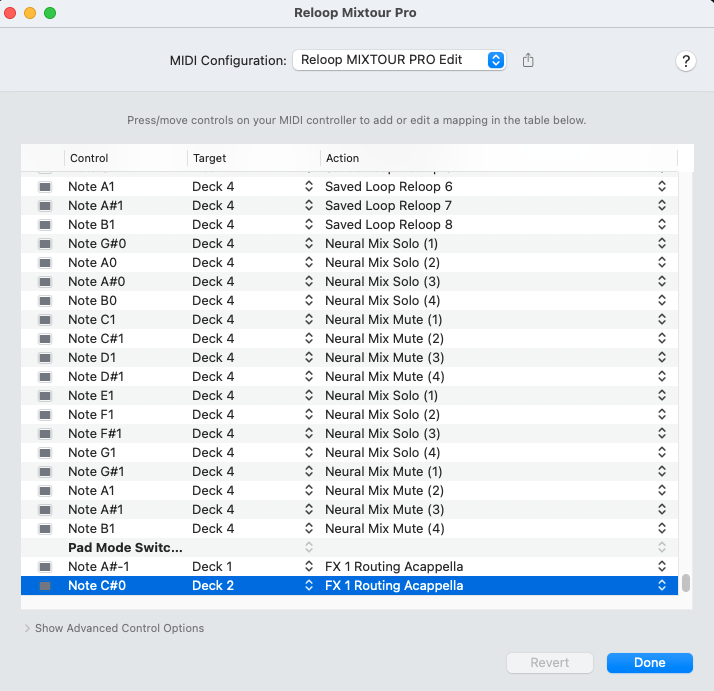Open the action stepper in Note E1 row
The height and width of the screenshot is (691, 714).
point(662,395)
